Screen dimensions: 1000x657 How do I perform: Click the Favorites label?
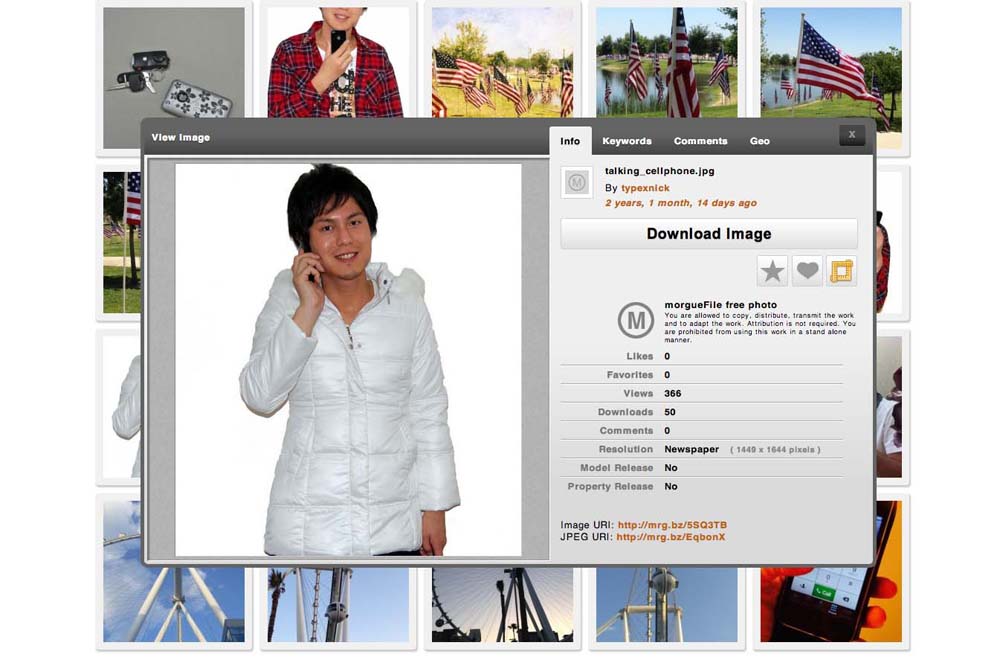[x=629, y=375]
